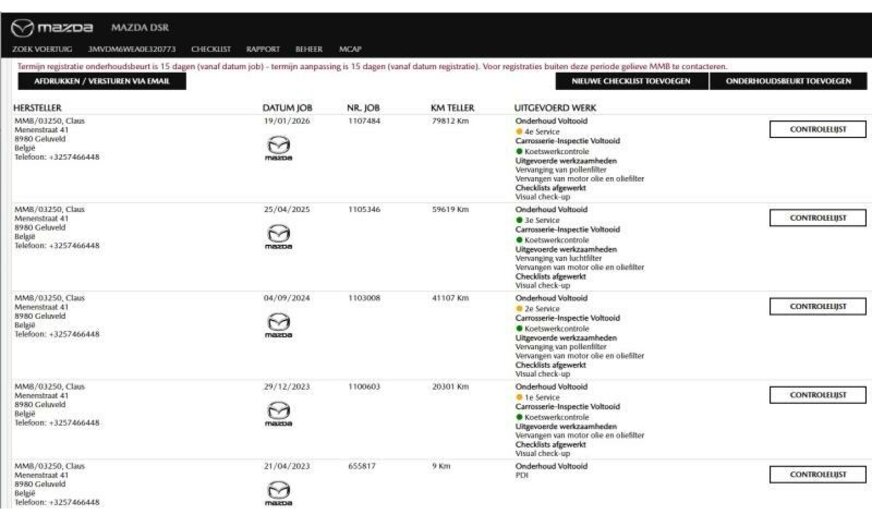The height and width of the screenshot is (520, 872).
Task: Click Mazda emblem beside the 19/01/2026 job
Action: pyautogui.click(x=278, y=150)
